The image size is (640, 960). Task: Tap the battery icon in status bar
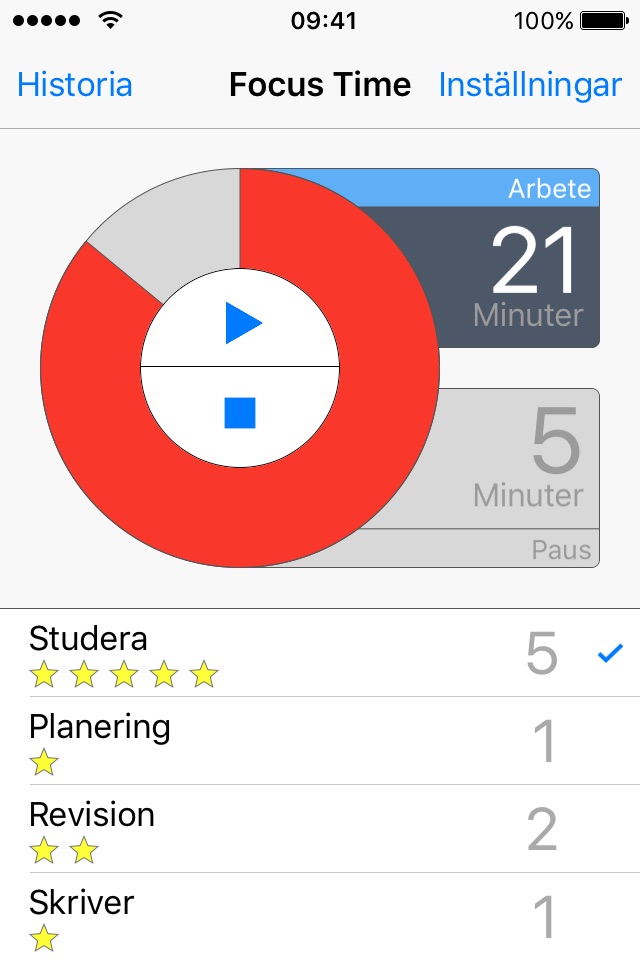tap(604, 20)
